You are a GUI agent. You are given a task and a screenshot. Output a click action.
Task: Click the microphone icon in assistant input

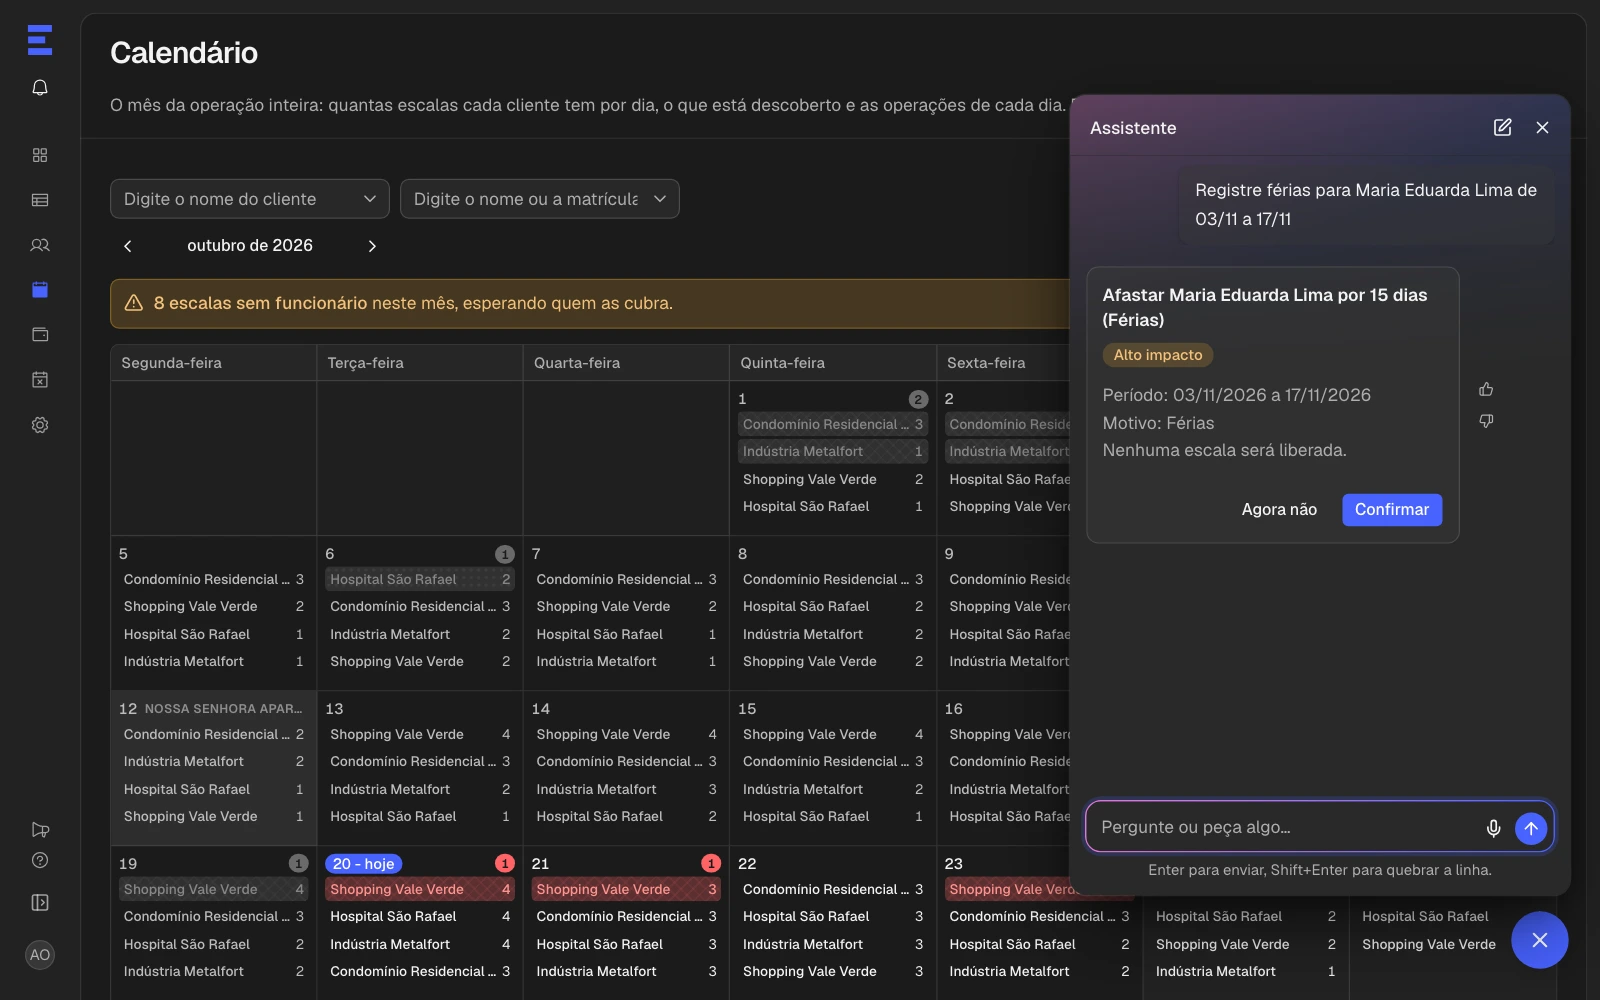[x=1493, y=828]
